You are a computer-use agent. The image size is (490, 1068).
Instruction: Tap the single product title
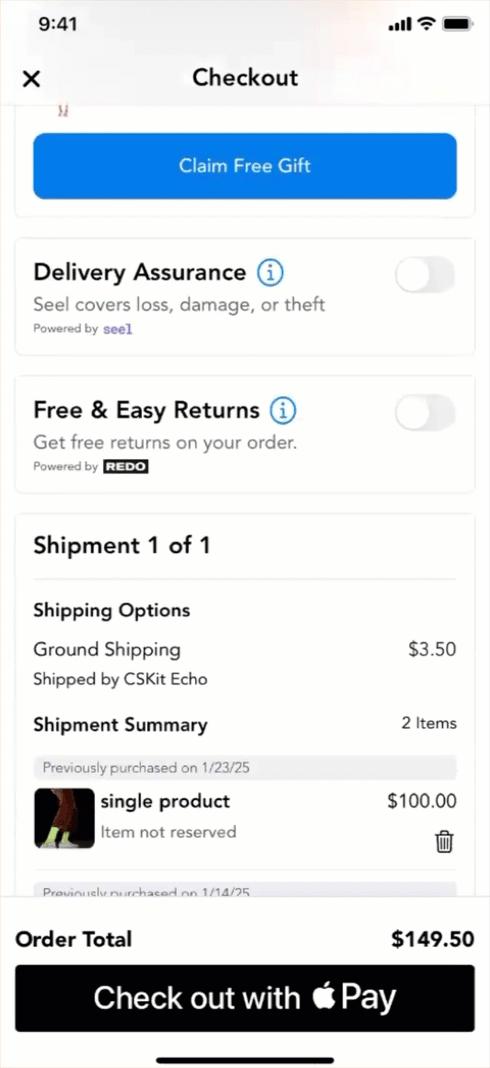(x=166, y=801)
